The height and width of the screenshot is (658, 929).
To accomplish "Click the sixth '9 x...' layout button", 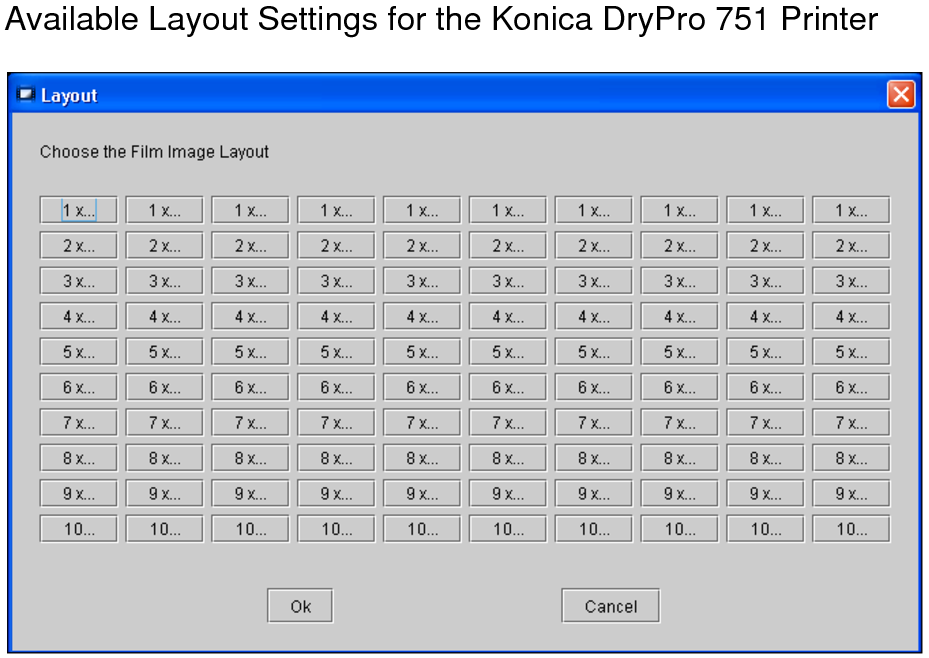I will 508,494.
